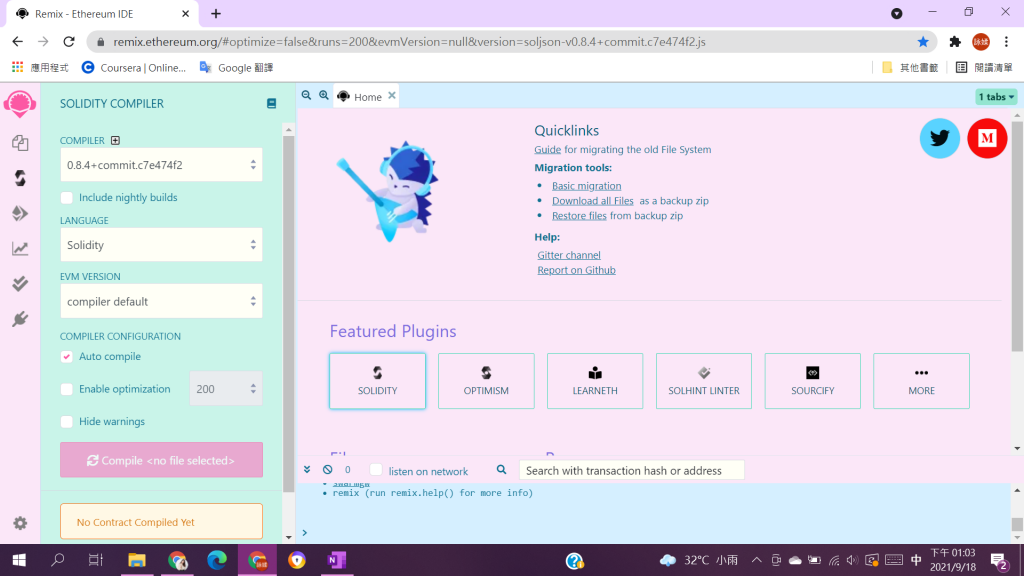Expand the 1 tabs dropdown
Image resolution: width=1024 pixels, height=576 pixels.
point(996,97)
